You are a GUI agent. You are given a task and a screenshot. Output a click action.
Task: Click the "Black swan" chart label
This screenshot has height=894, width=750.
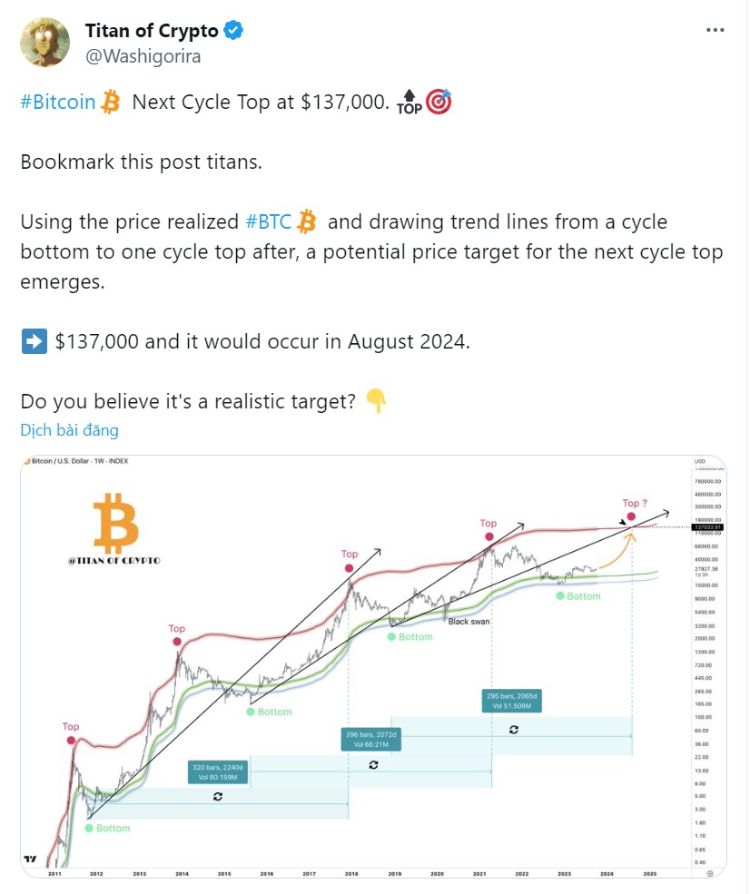pos(468,621)
